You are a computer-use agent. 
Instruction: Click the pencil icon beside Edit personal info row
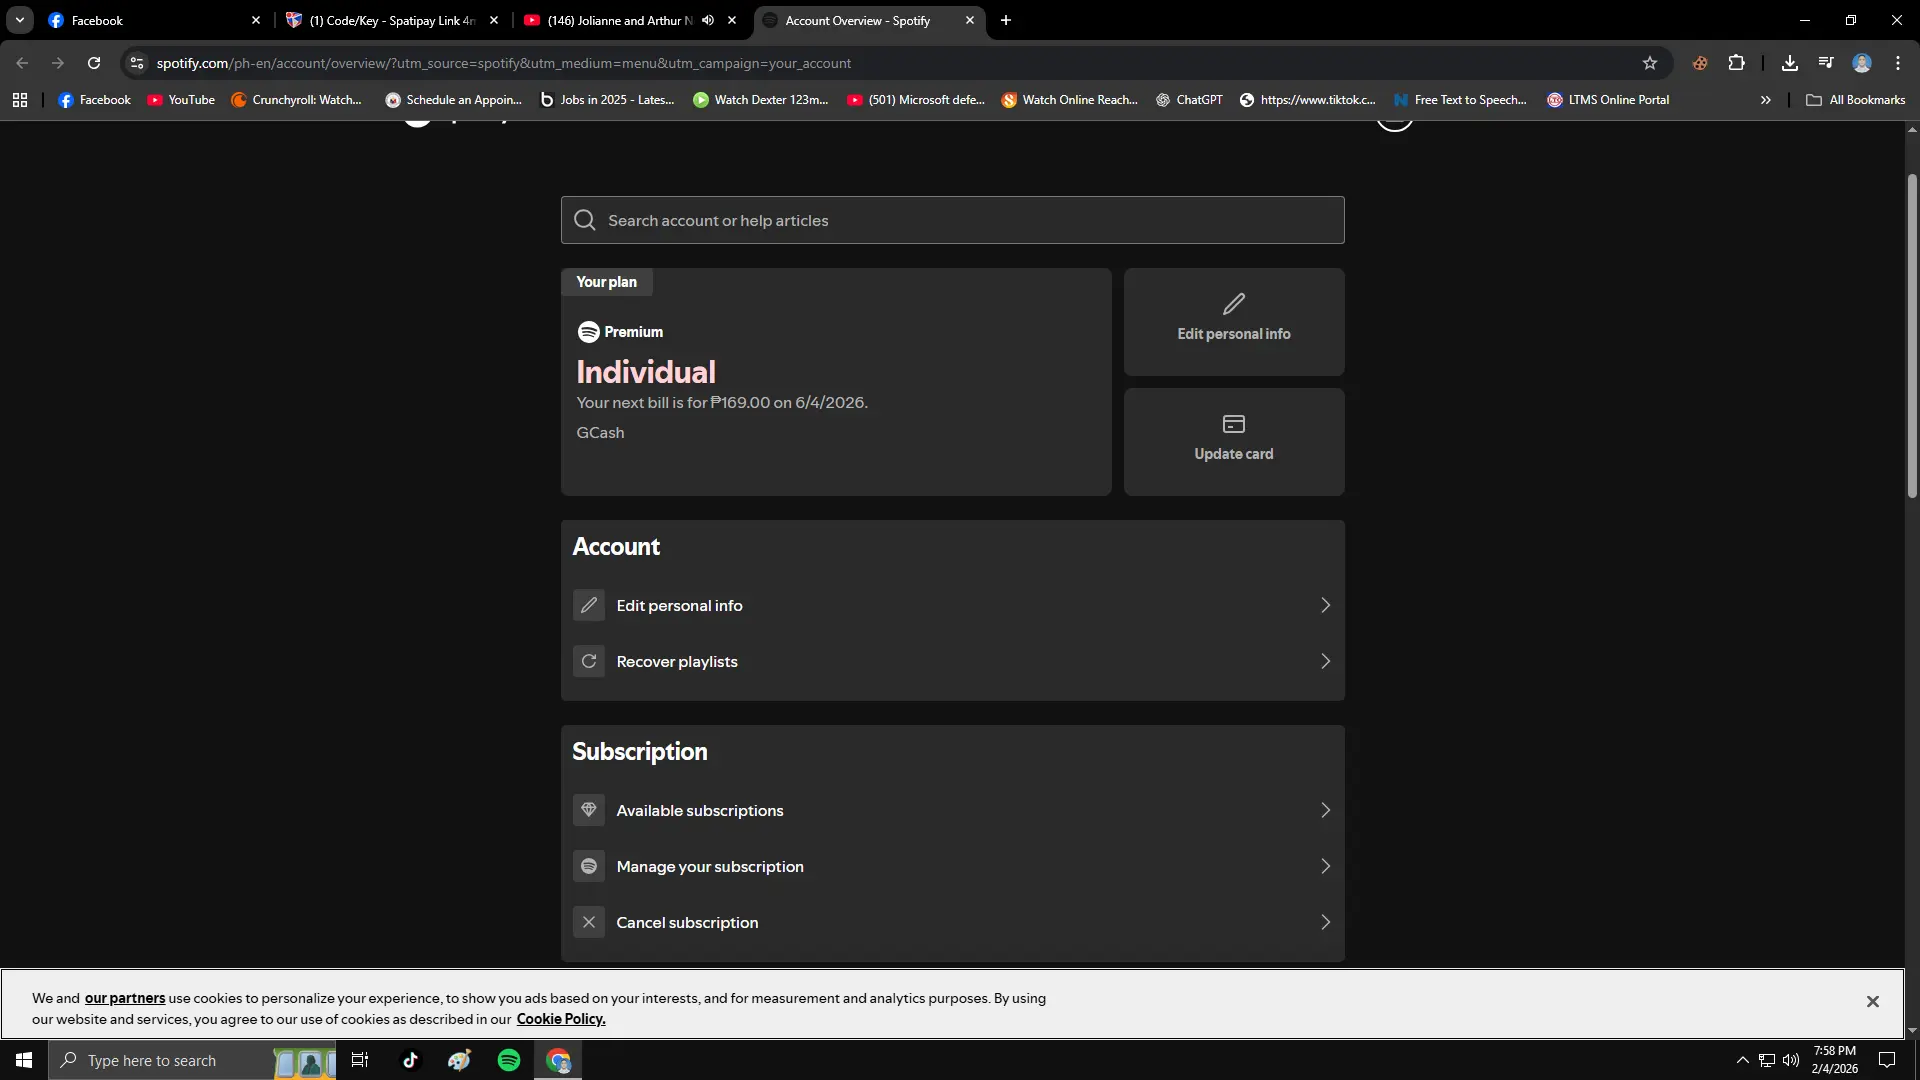point(589,605)
